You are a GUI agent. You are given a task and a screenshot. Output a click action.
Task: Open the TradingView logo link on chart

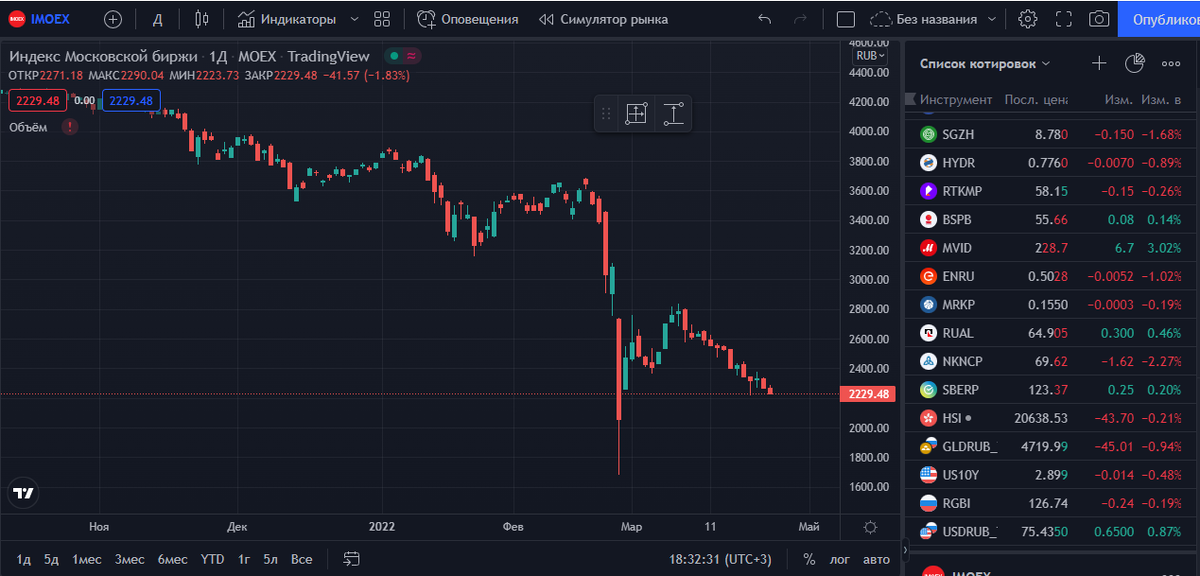coord(23,493)
